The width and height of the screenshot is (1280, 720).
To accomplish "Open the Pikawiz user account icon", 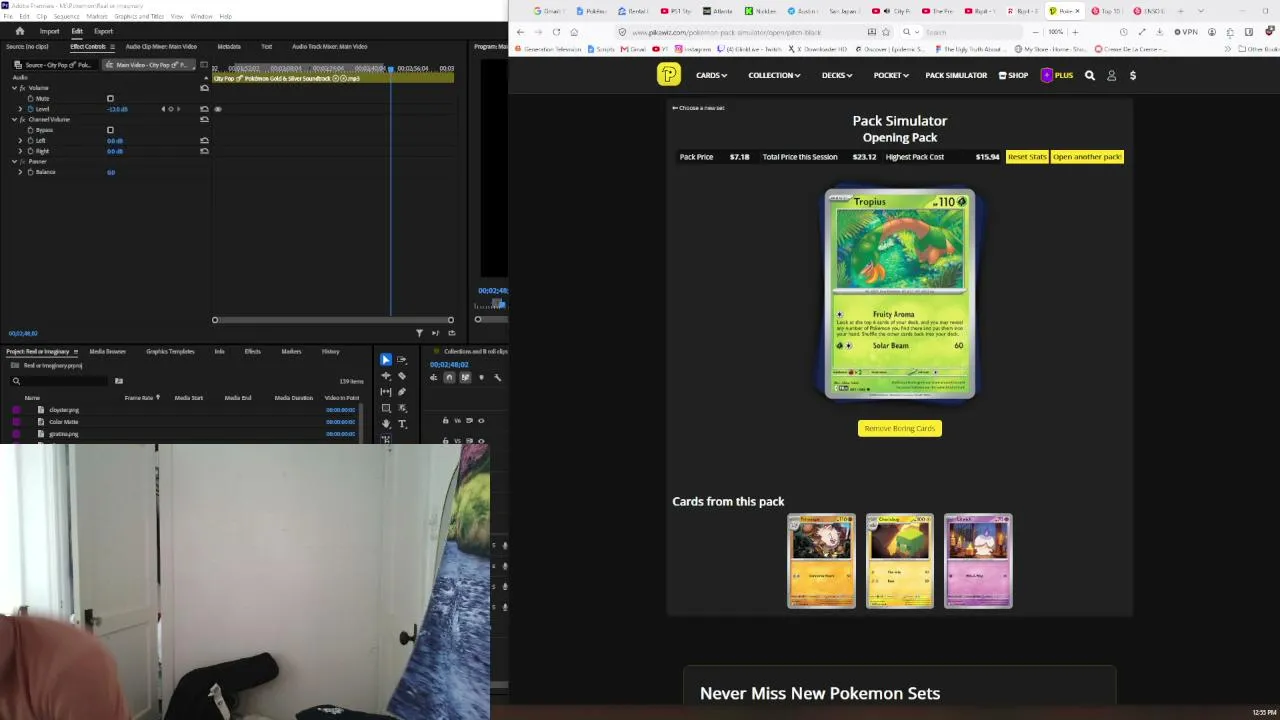I will 1111,75.
